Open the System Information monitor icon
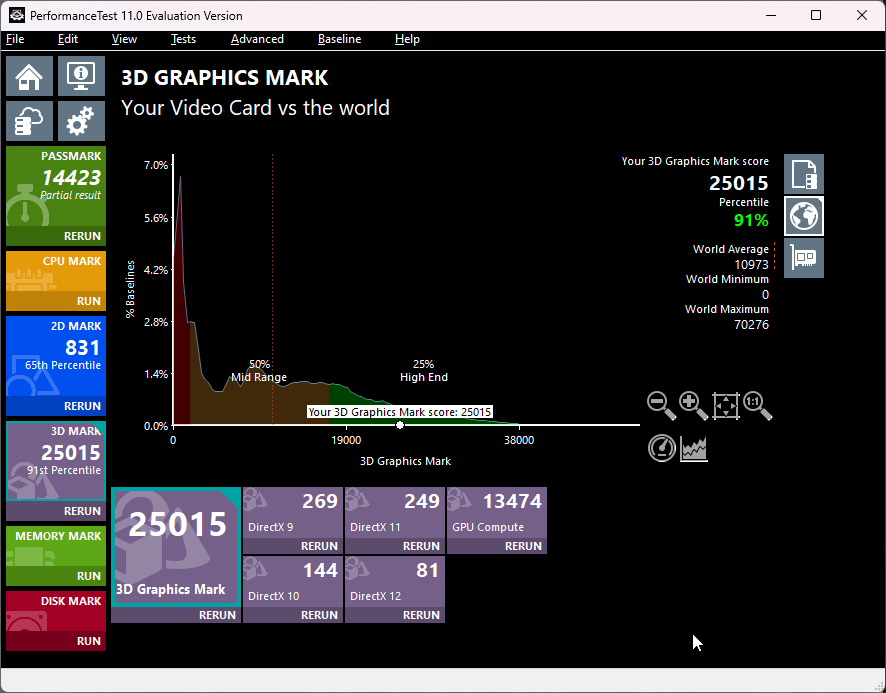The height and width of the screenshot is (693, 886). coord(81,76)
